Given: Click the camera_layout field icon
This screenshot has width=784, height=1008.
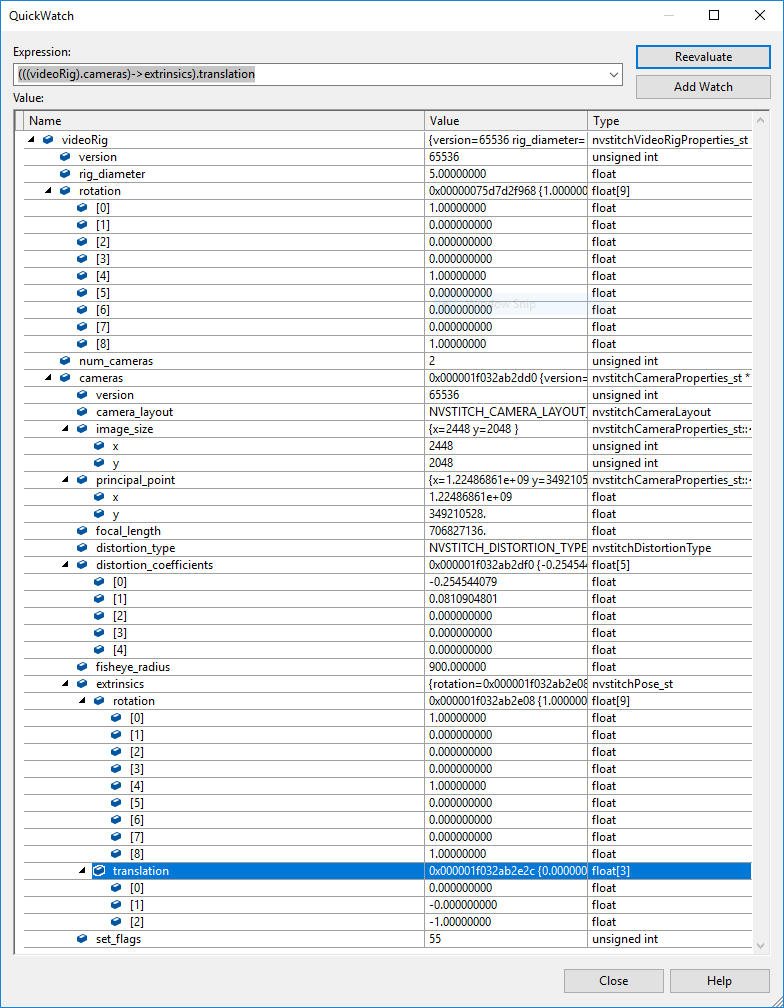Looking at the screenshot, I should tap(82, 412).
